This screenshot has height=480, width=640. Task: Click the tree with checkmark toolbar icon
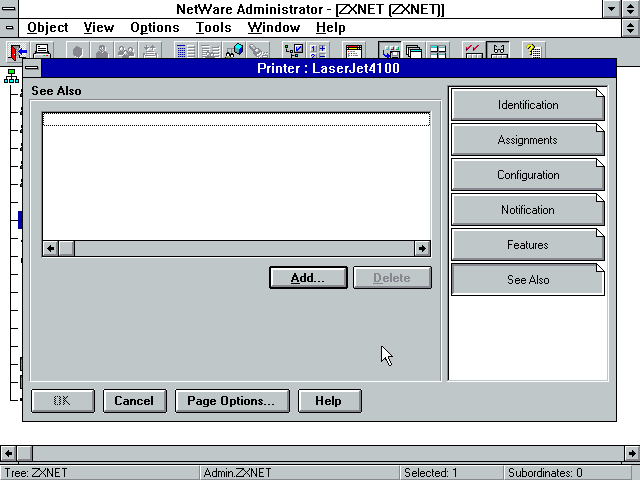[x=293, y=51]
